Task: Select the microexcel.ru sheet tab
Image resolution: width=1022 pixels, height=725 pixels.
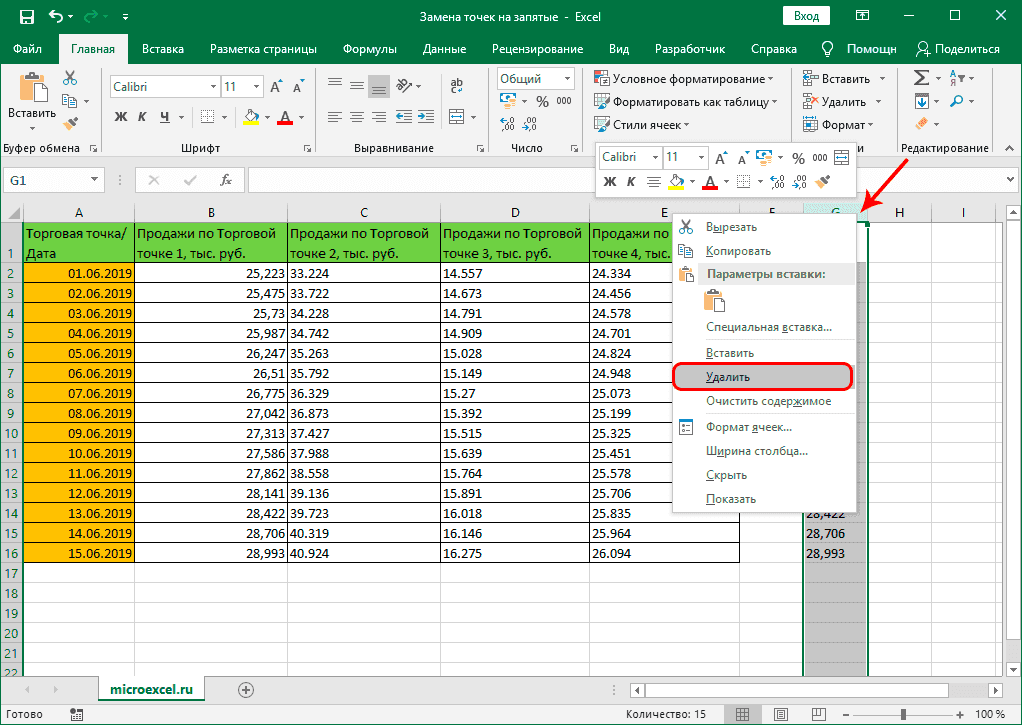Action: pos(151,689)
